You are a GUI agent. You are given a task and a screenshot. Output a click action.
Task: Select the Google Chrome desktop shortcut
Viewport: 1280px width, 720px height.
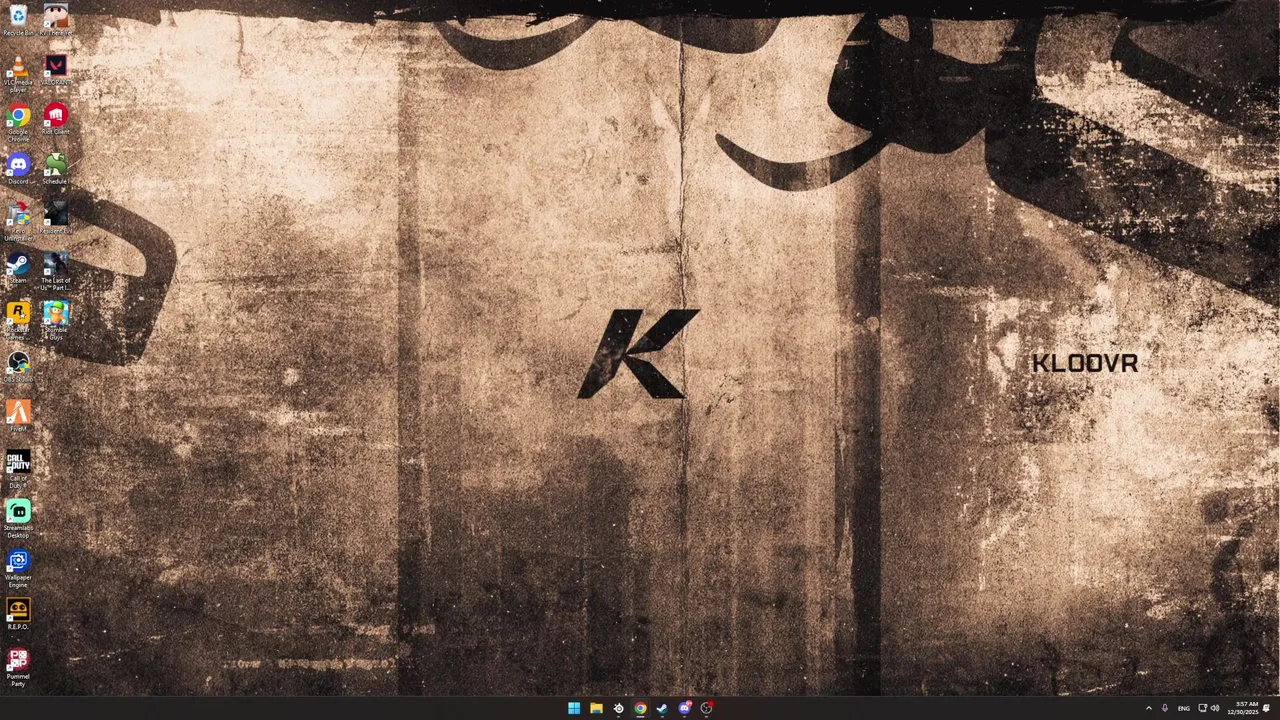(x=18, y=124)
